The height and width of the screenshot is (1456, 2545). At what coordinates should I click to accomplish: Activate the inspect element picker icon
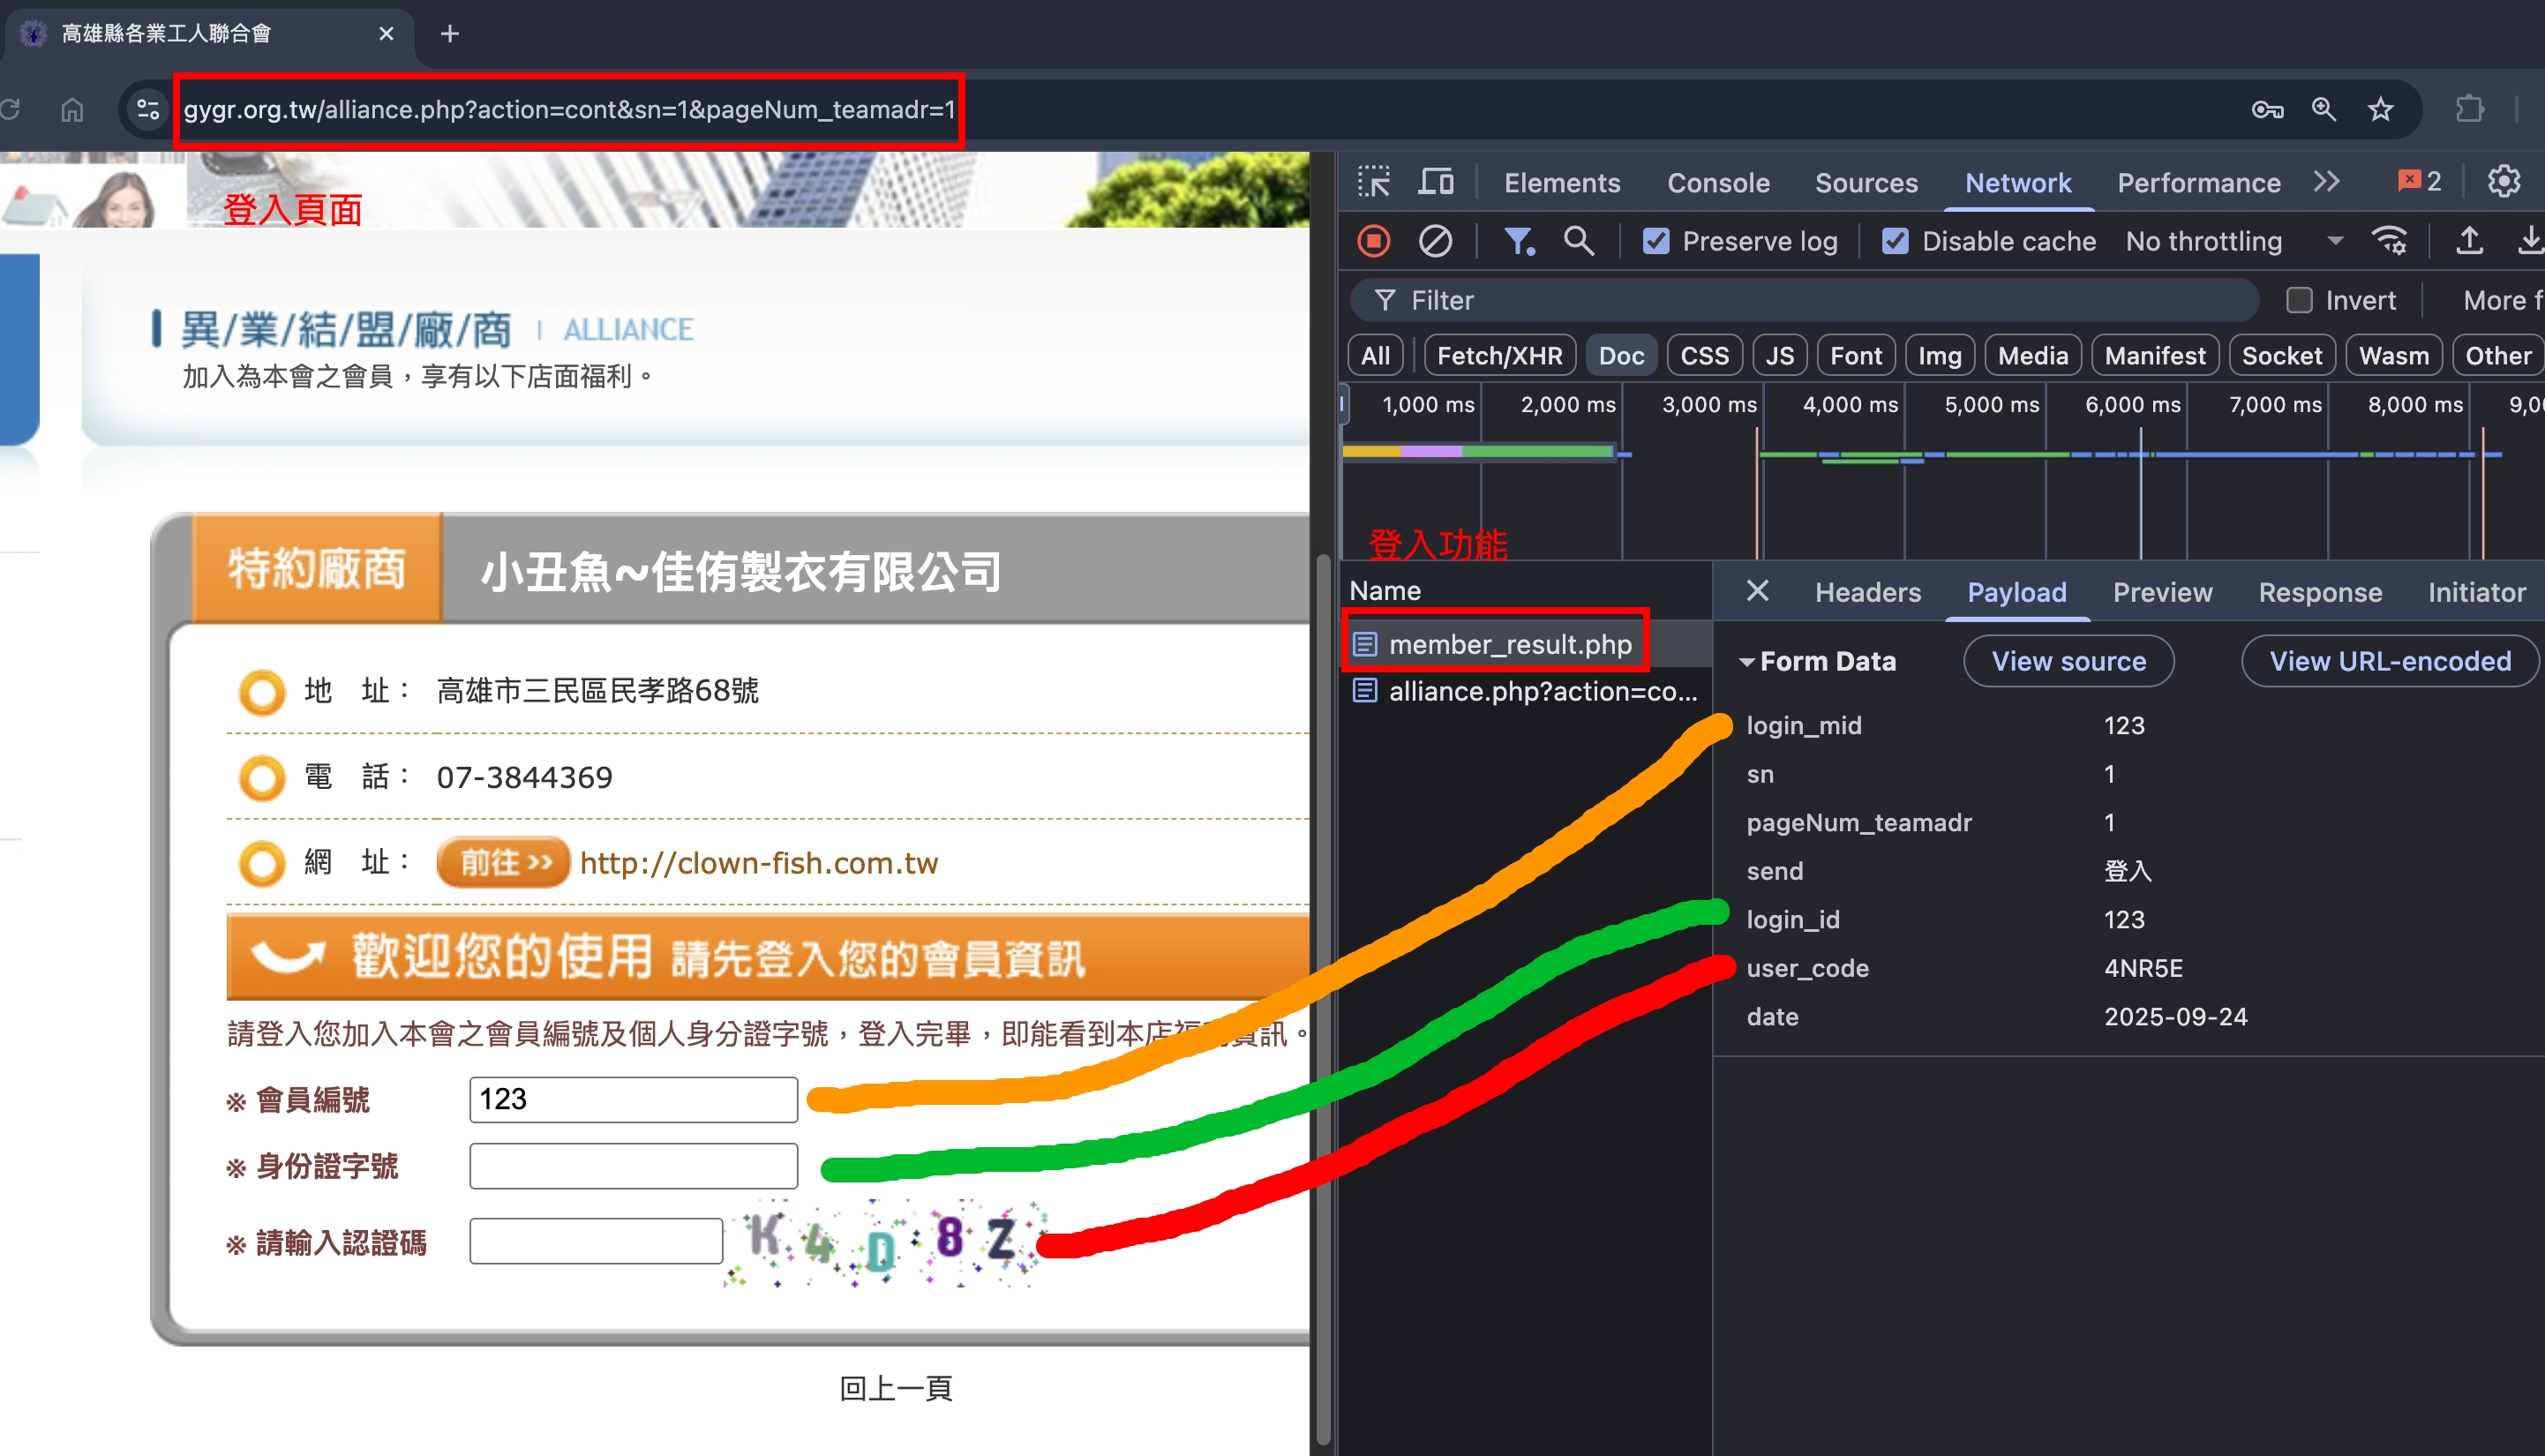click(1374, 182)
